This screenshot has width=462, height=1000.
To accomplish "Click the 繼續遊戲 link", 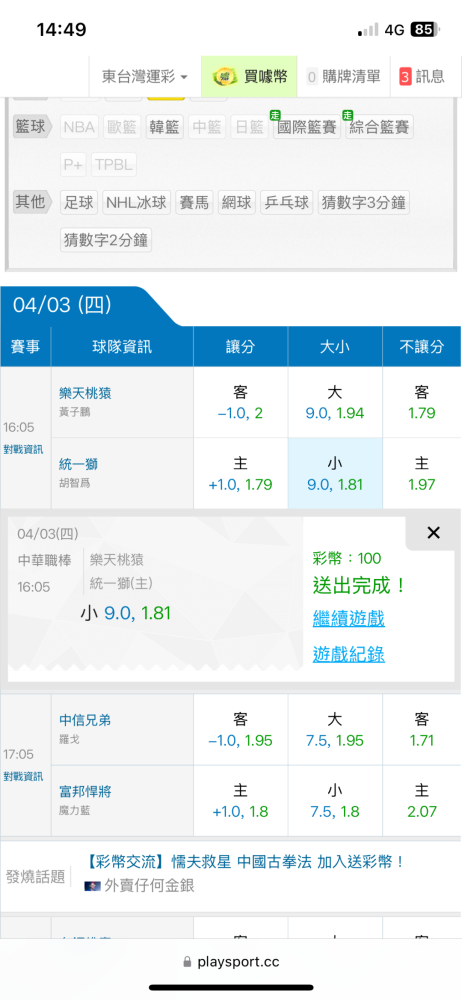I will click(x=349, y=618).
